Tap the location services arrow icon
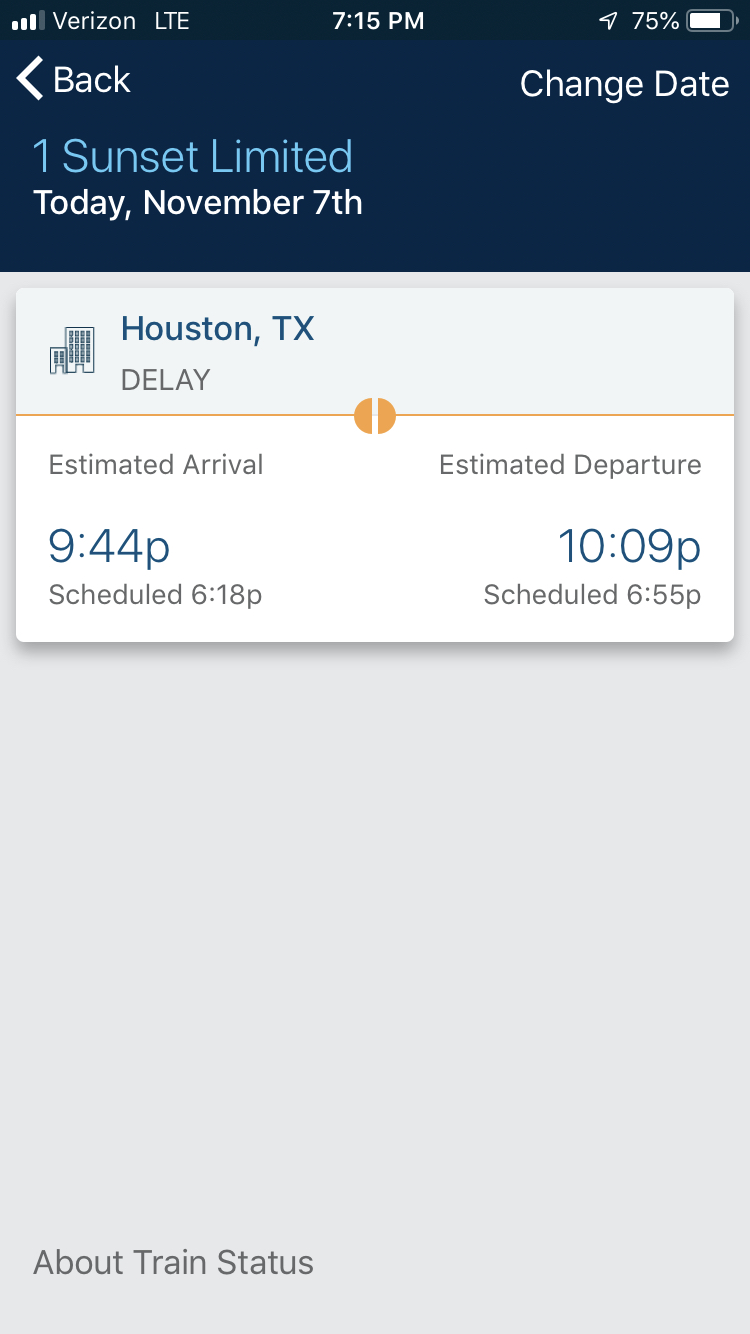This screenshot has height=1334, width=750. click(x=608, y=21)
